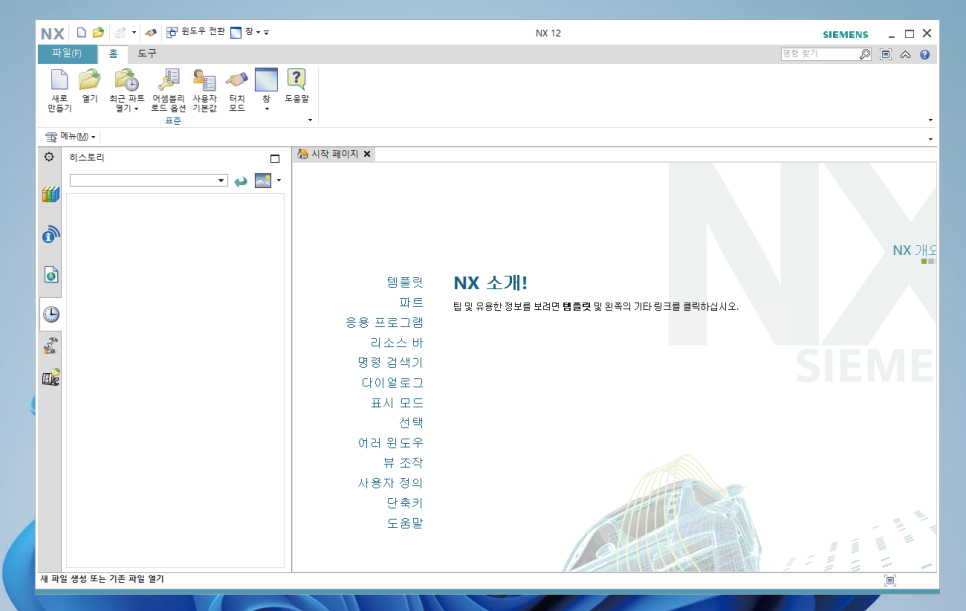Open the 파일(F) file menu tab
This screenshot has width=966, height=611.
pos(67,54)
